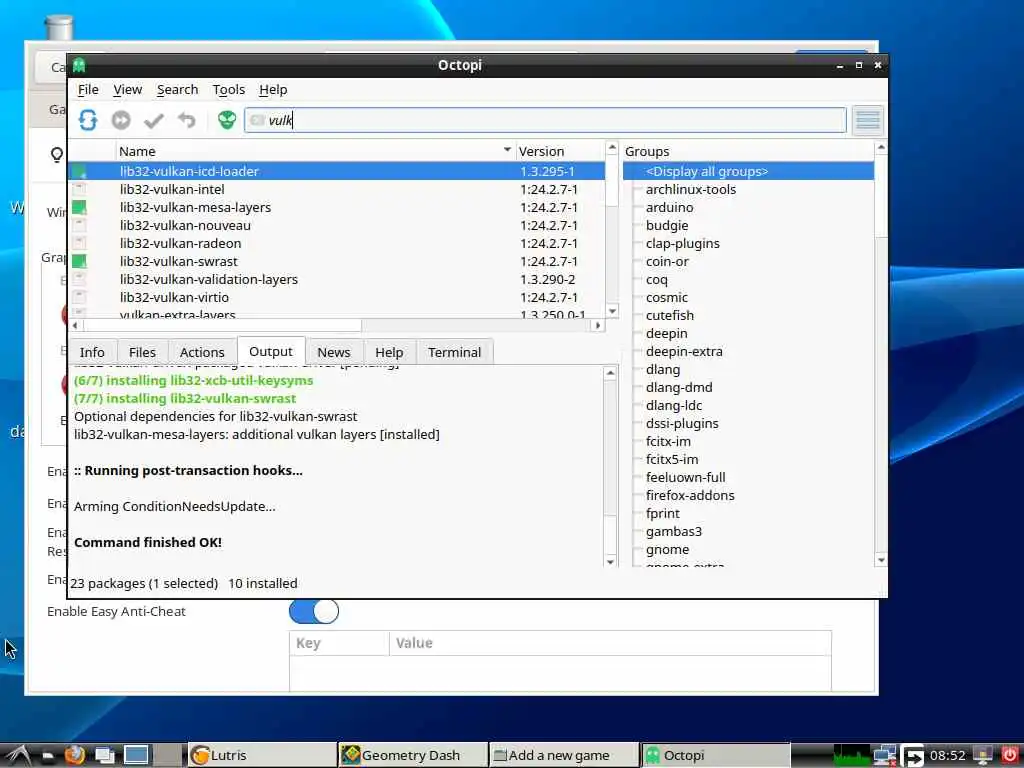Click the system upgrade fast-forward icon
1024x768 pixels.
121,120
